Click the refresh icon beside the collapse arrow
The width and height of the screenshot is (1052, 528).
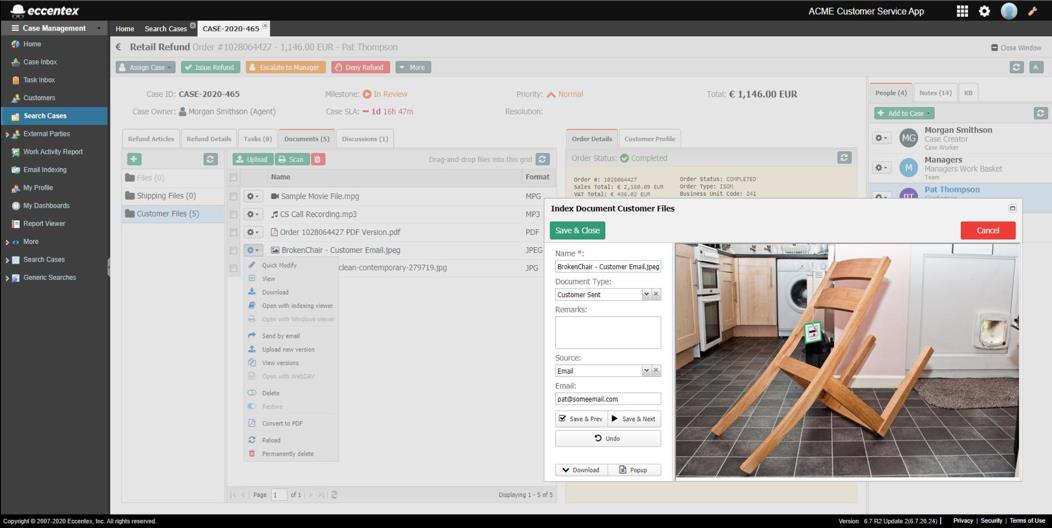[1016, 67]
